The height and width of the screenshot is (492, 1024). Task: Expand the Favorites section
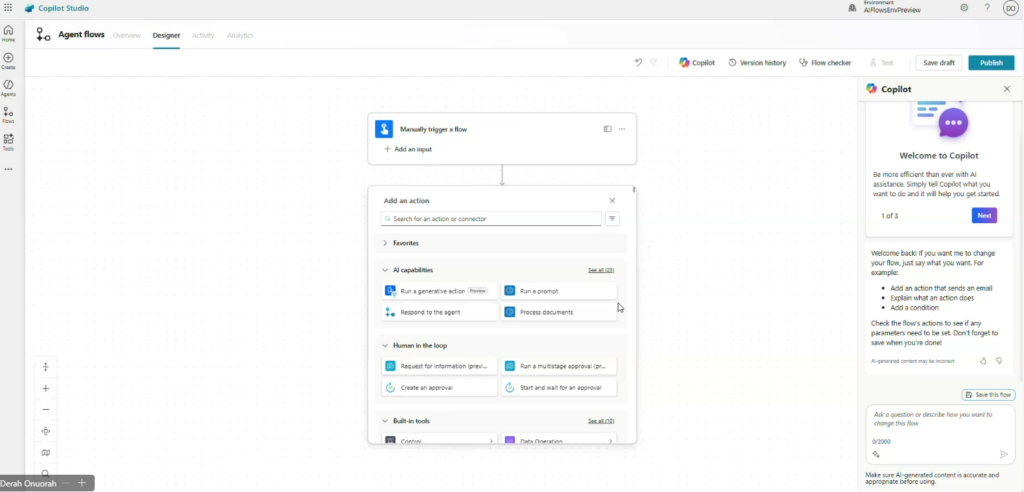(x=385, y=243)
